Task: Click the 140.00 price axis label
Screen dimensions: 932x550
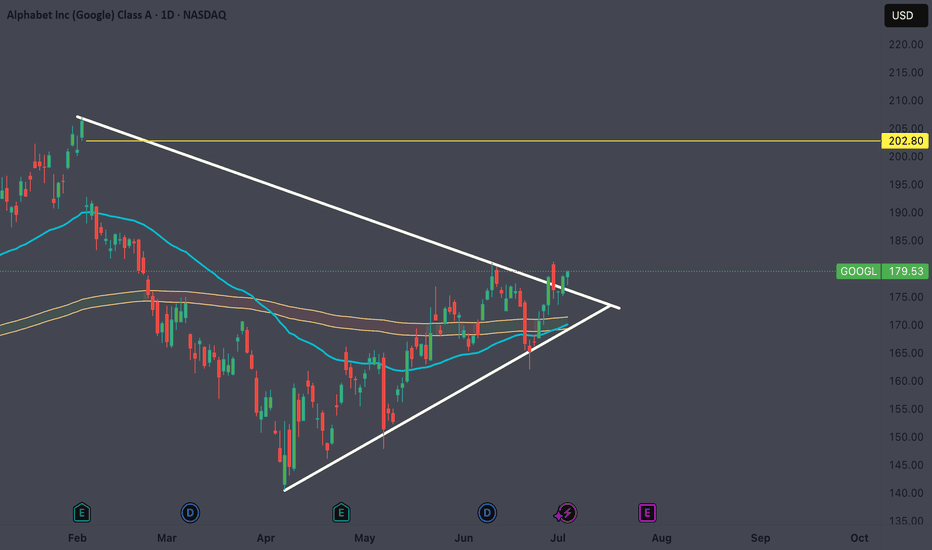Action: (x=906, y=493)
